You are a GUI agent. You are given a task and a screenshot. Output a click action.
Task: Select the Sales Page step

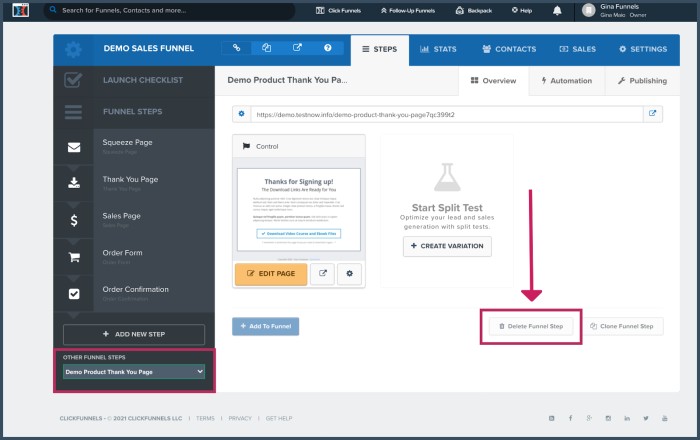(134, 220)
